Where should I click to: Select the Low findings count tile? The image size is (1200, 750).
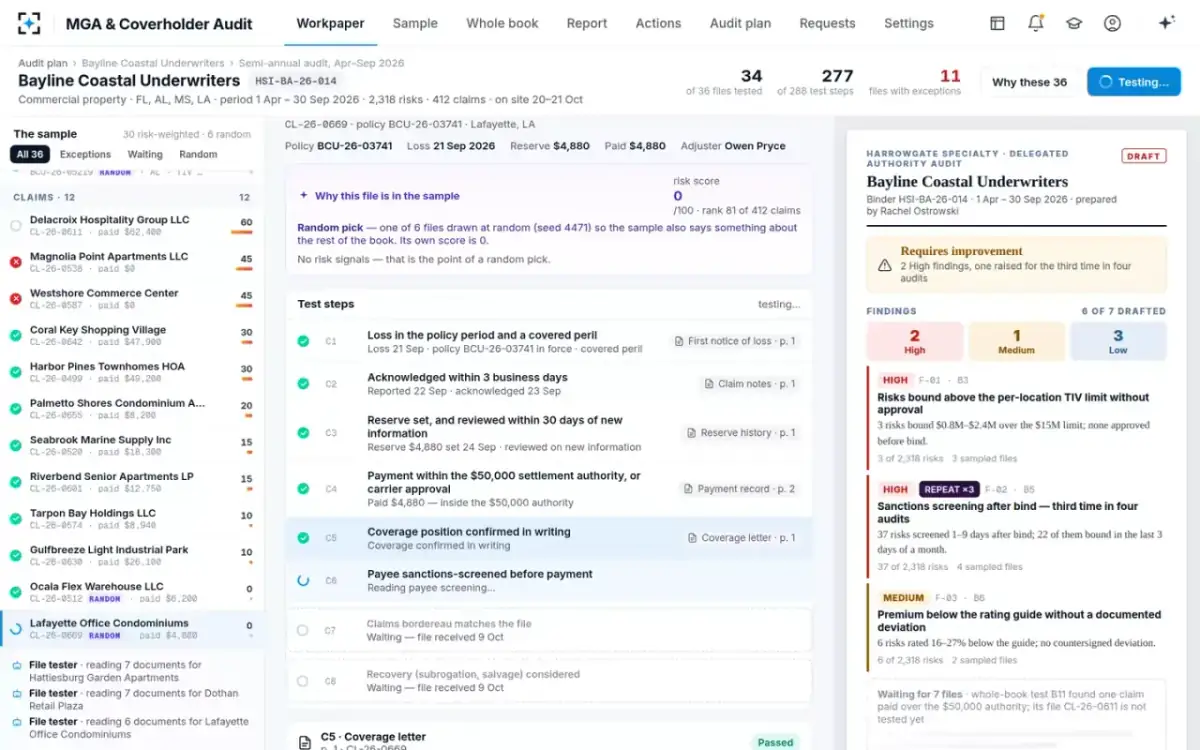click(x=1118, y=341)
